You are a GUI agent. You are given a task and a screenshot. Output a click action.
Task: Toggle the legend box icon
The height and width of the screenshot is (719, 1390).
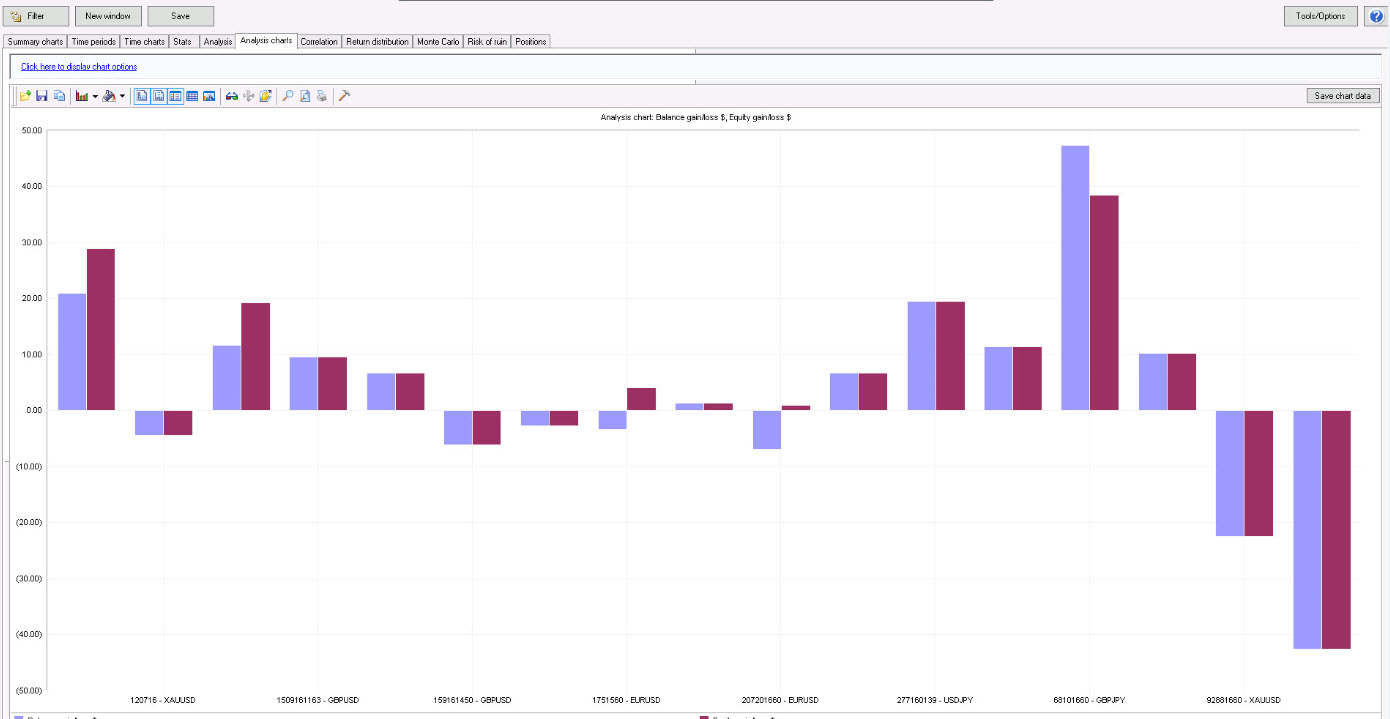coord(176,96)
